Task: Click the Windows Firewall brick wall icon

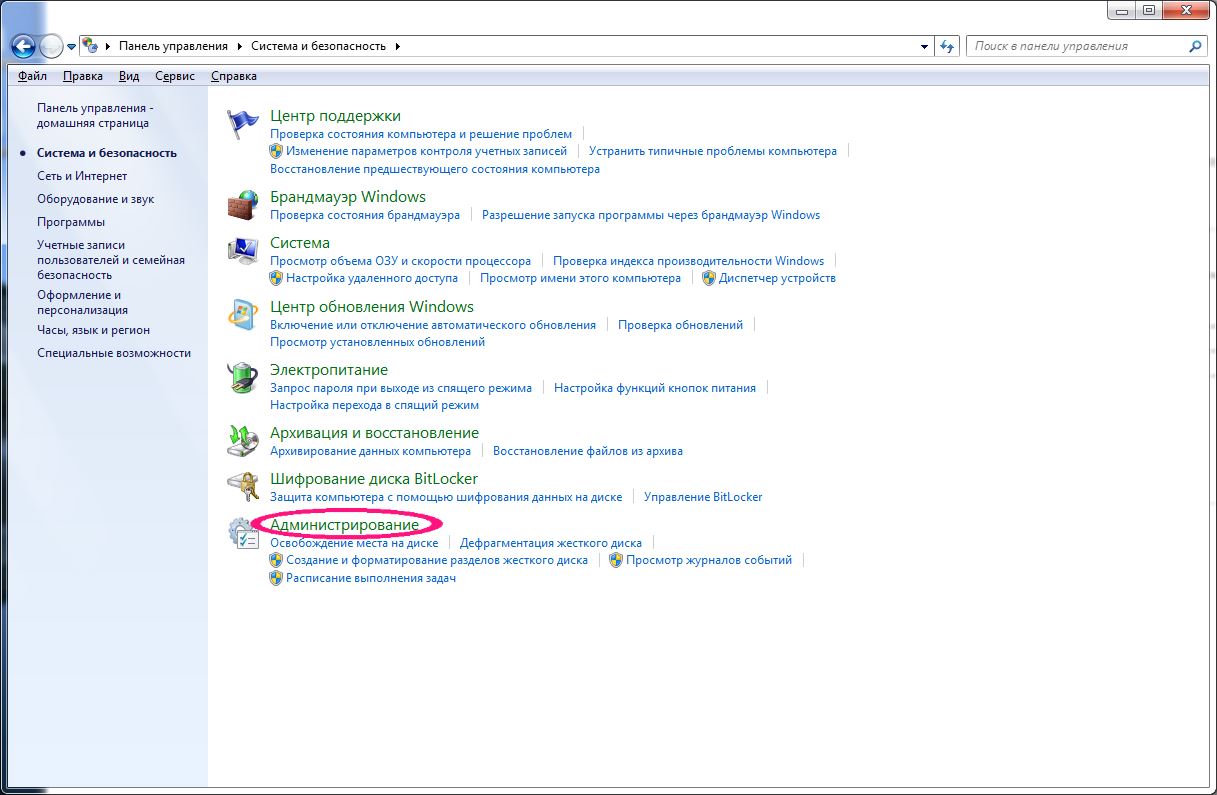Action: coord(243,205)
